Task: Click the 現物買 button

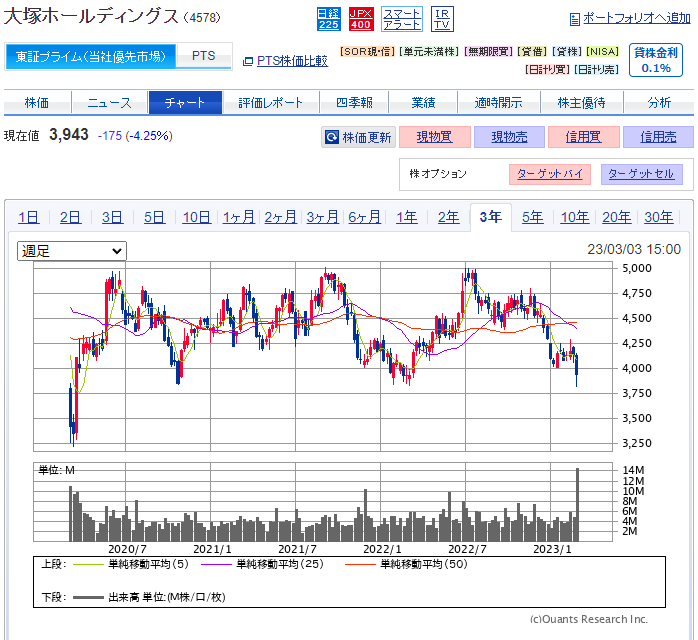Action: click(x=435, y=137)
